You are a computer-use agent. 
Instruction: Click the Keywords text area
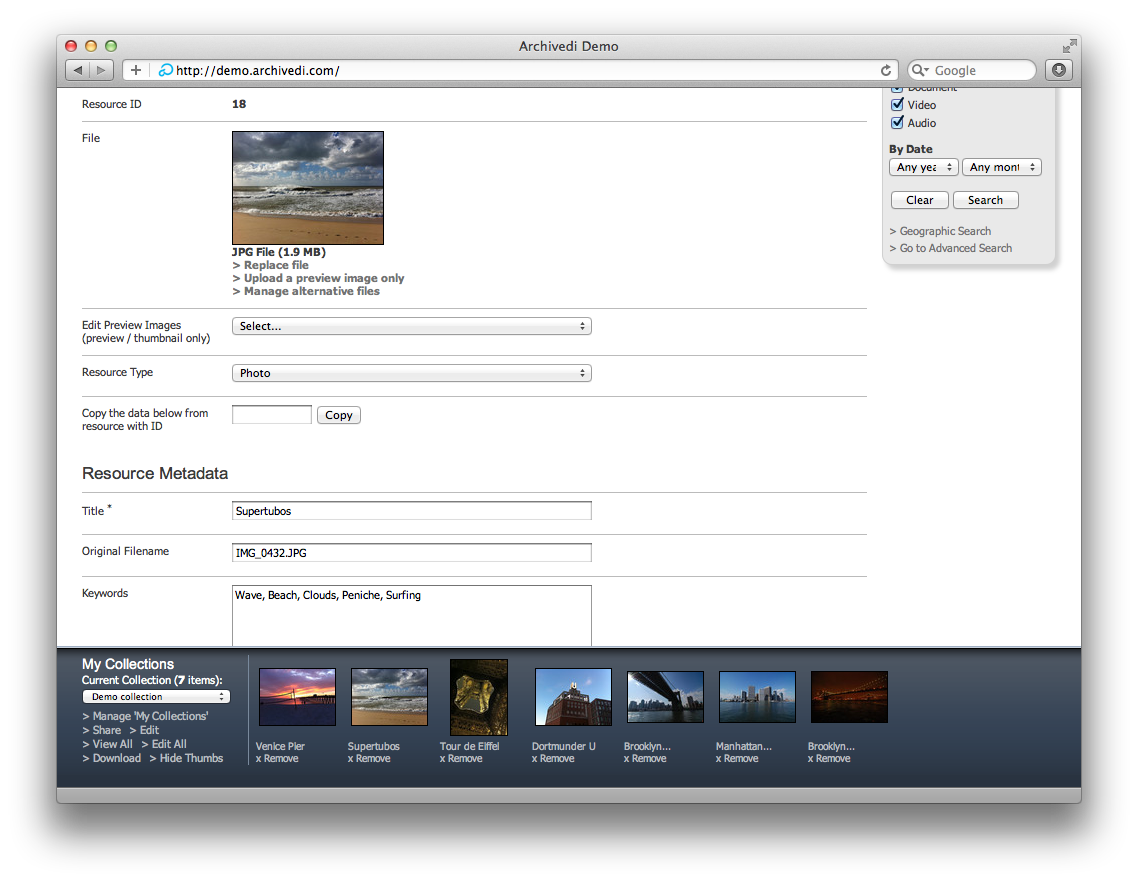coord(412,616)
